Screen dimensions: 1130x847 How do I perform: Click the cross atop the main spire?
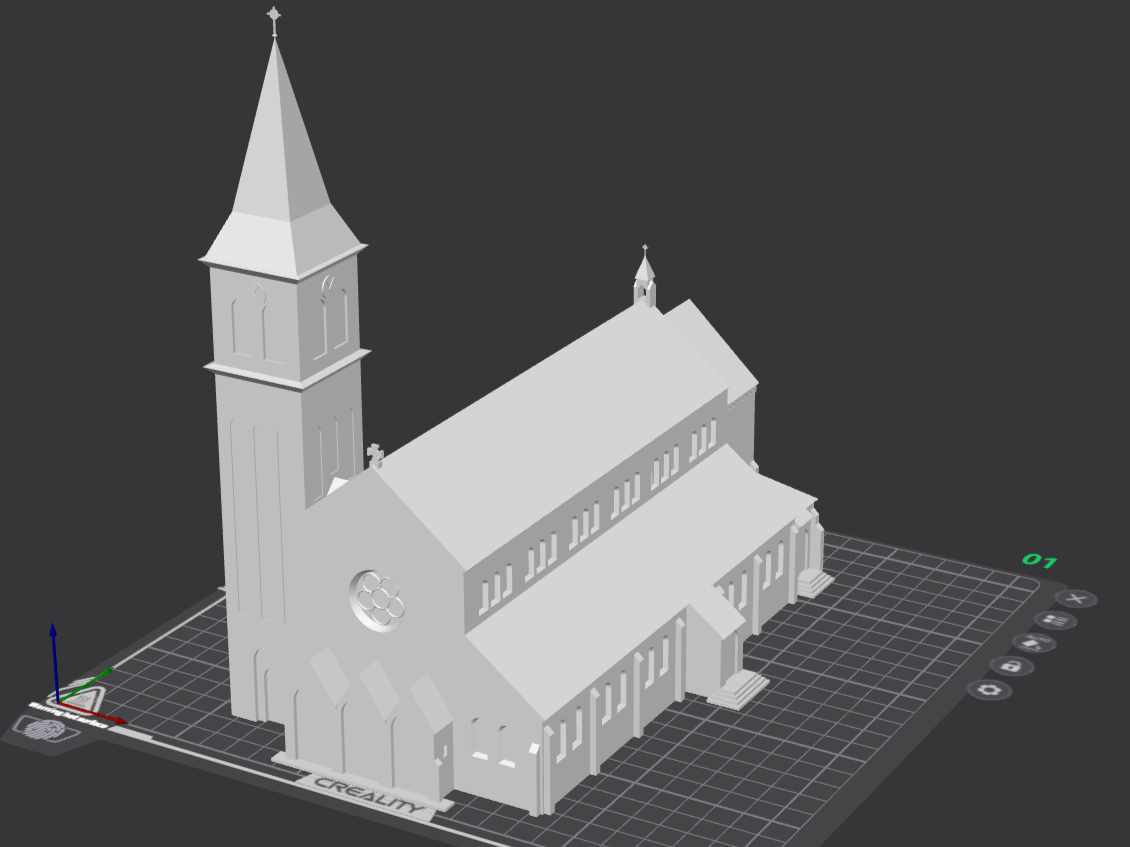274,20
